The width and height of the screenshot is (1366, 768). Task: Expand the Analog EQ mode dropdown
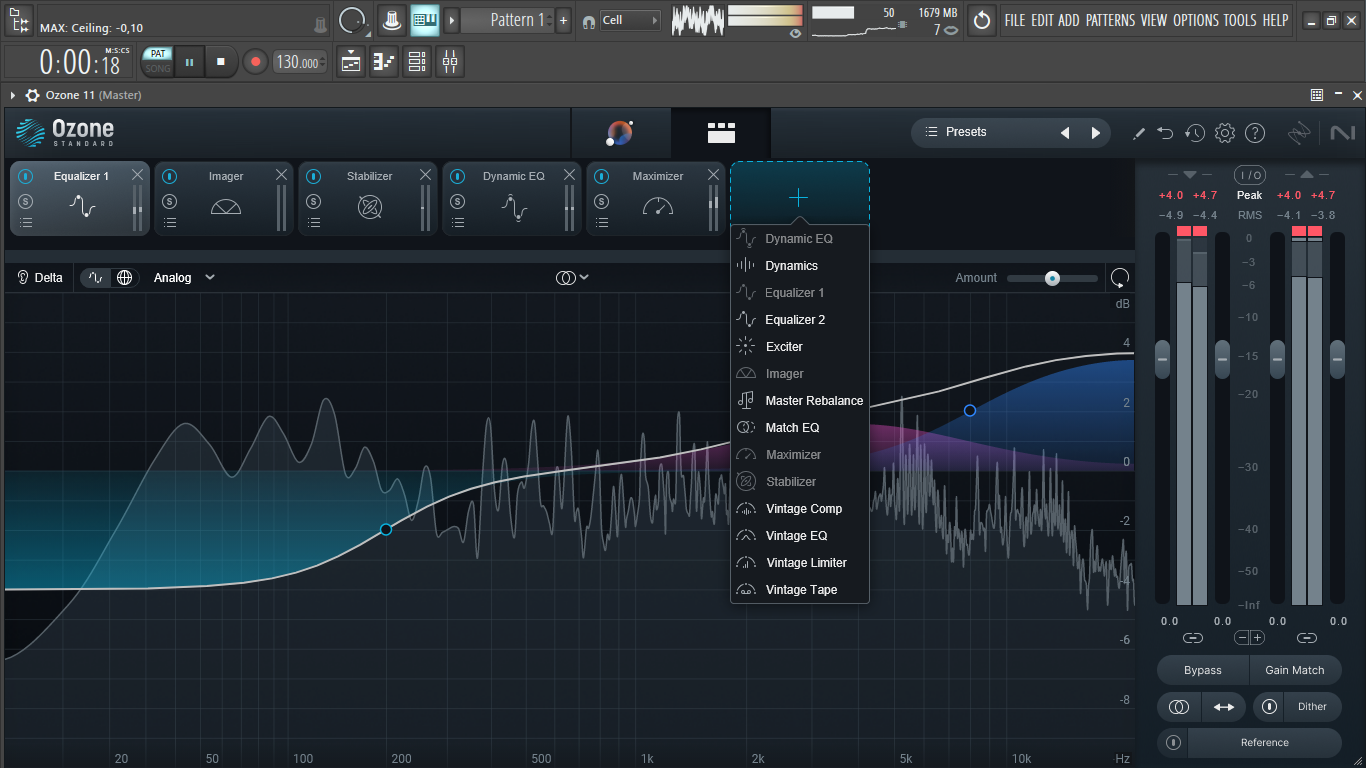click(184, 278)
